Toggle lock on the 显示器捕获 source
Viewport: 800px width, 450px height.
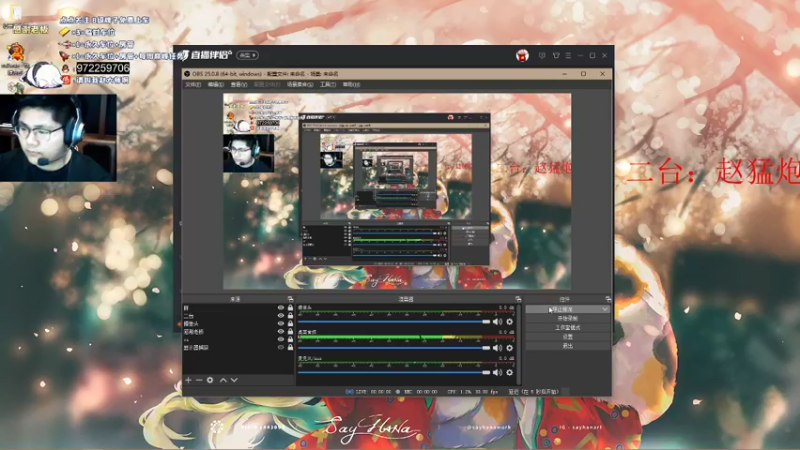click(290, 347)
